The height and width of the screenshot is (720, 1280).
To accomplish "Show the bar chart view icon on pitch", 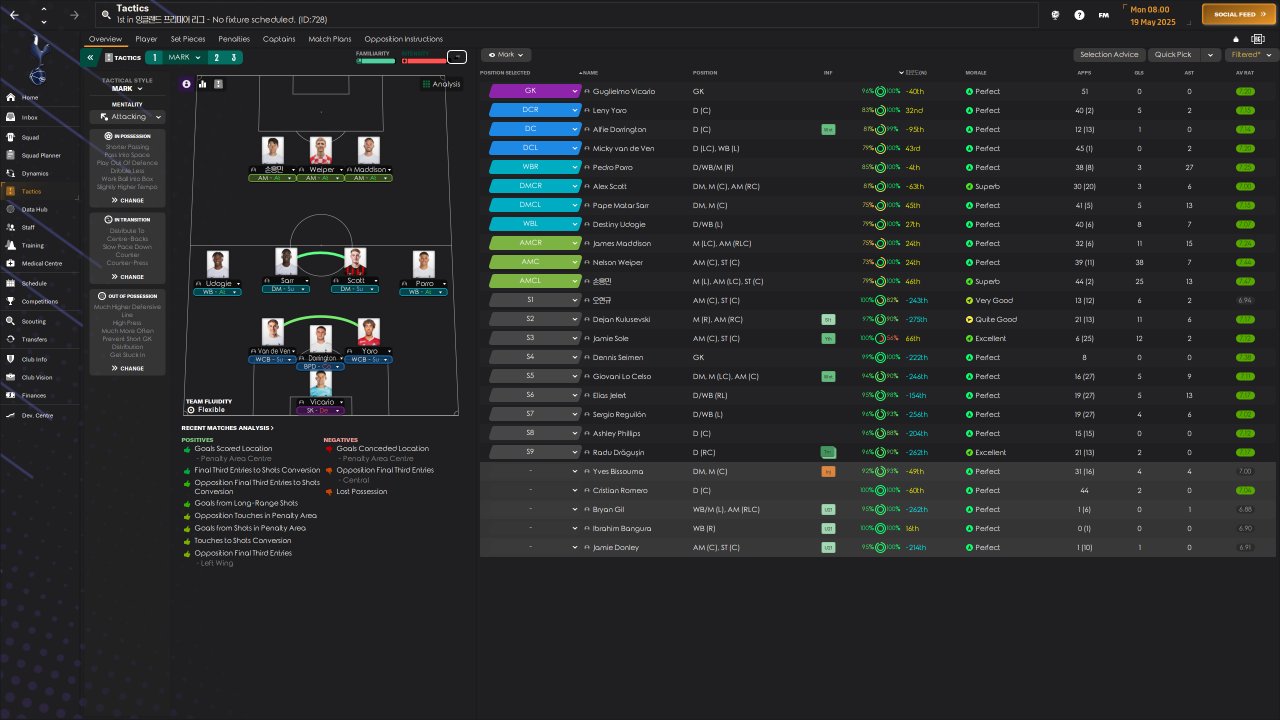I will (x=202, y=84).
